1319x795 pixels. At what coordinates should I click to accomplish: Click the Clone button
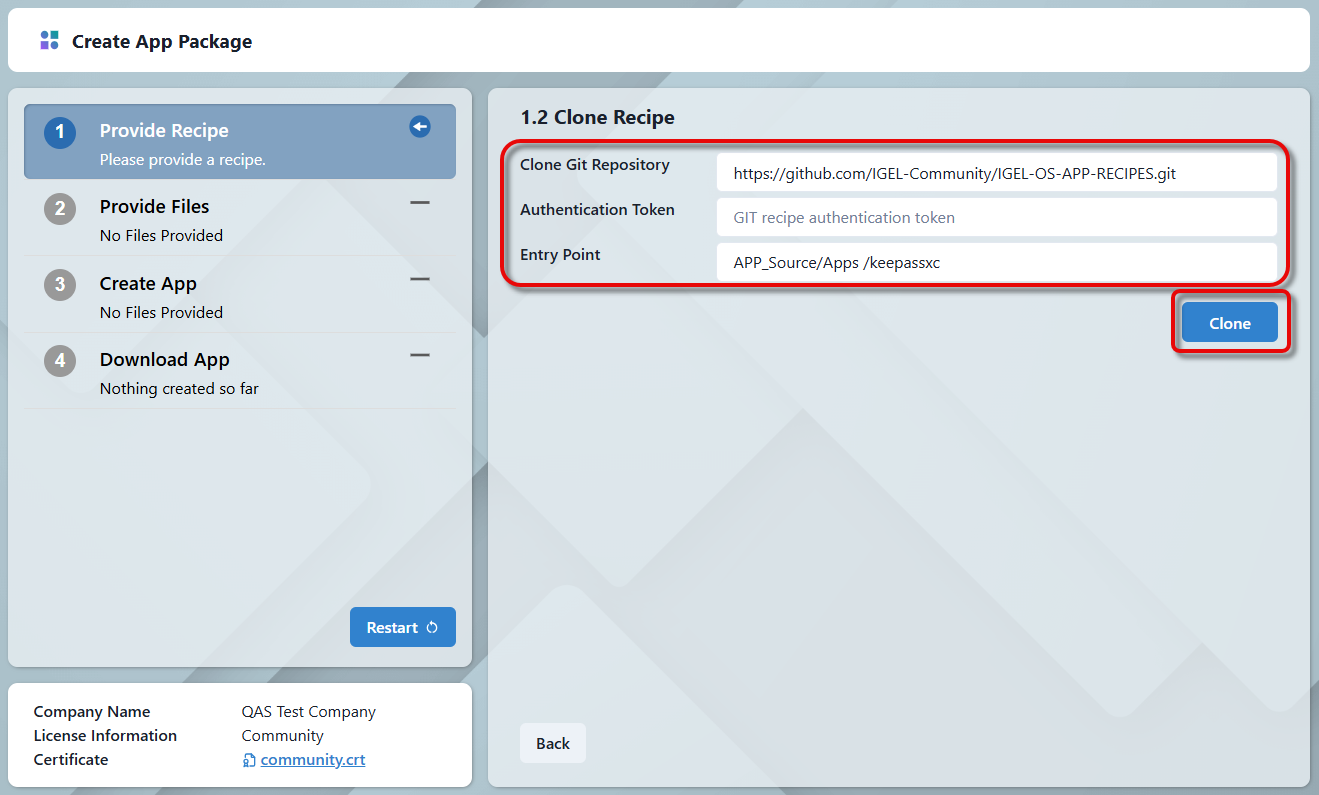pos(1230,323)
